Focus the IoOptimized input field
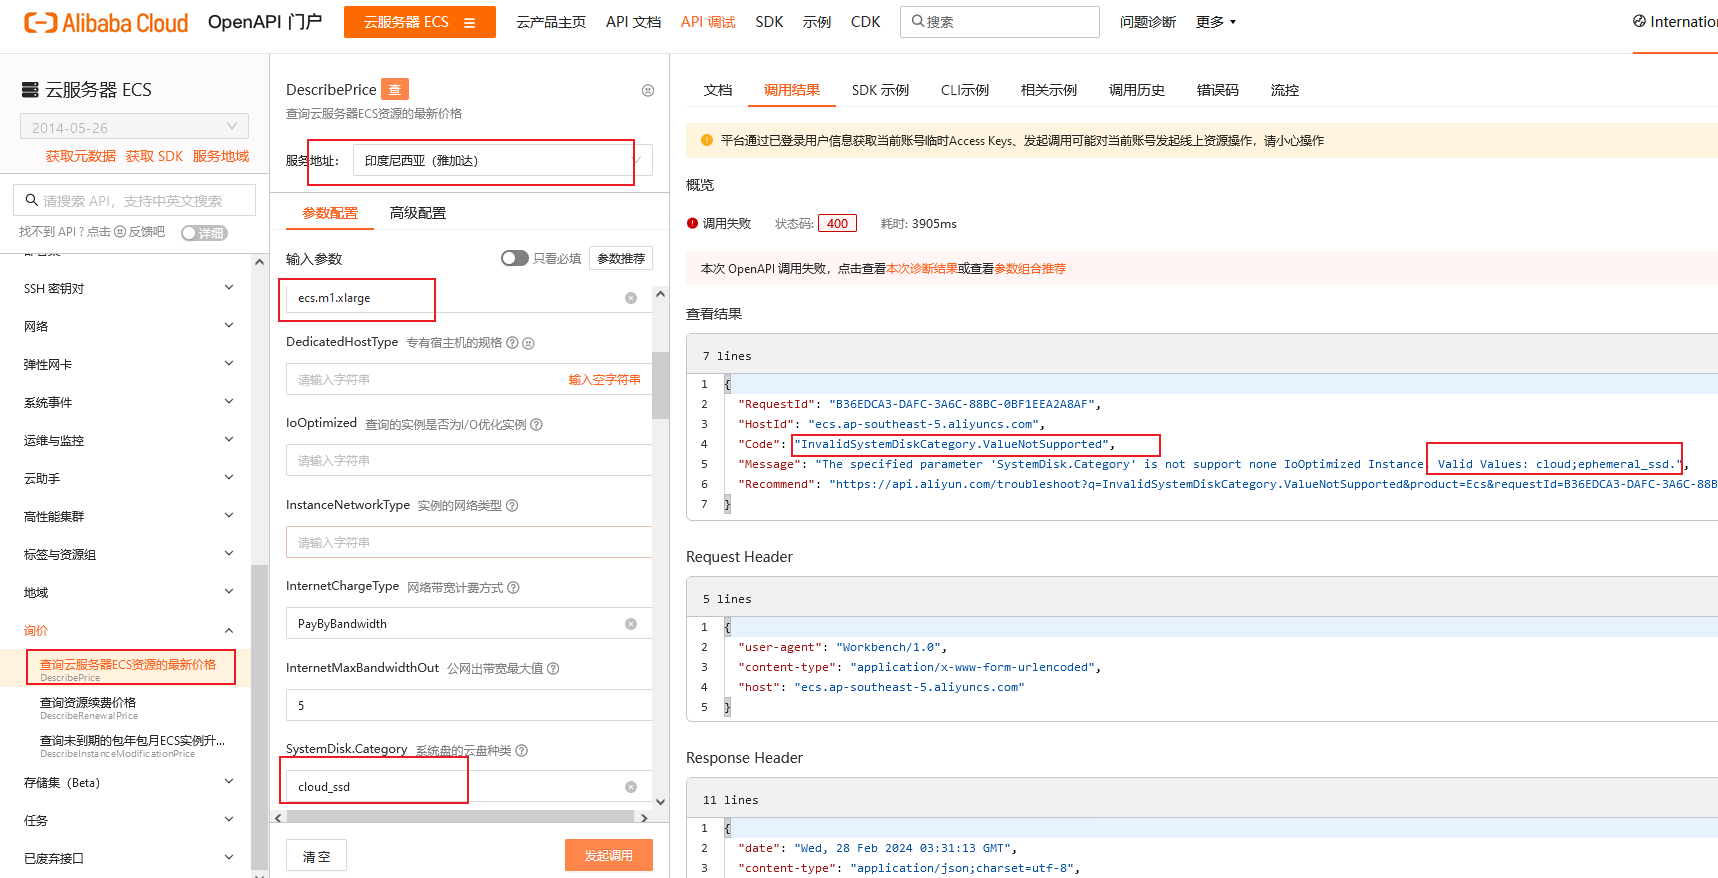 click(x=469, y=461)
